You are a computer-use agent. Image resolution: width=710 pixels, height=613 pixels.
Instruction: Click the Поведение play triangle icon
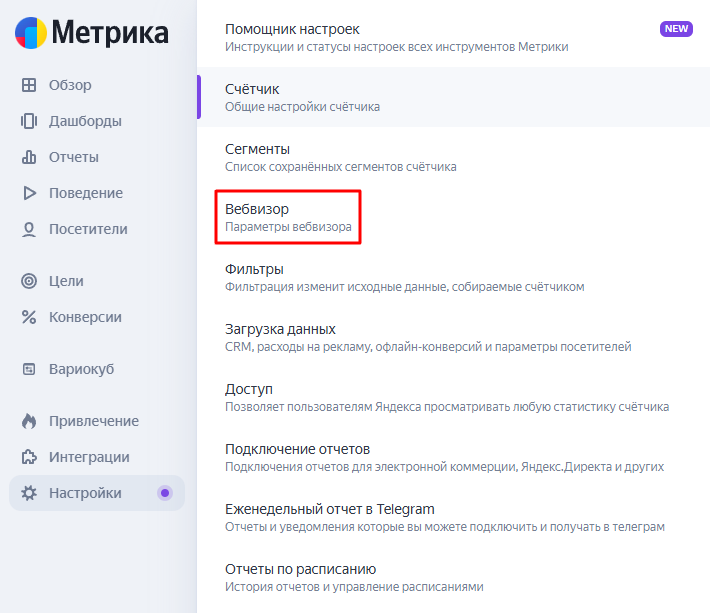point(29,193)
